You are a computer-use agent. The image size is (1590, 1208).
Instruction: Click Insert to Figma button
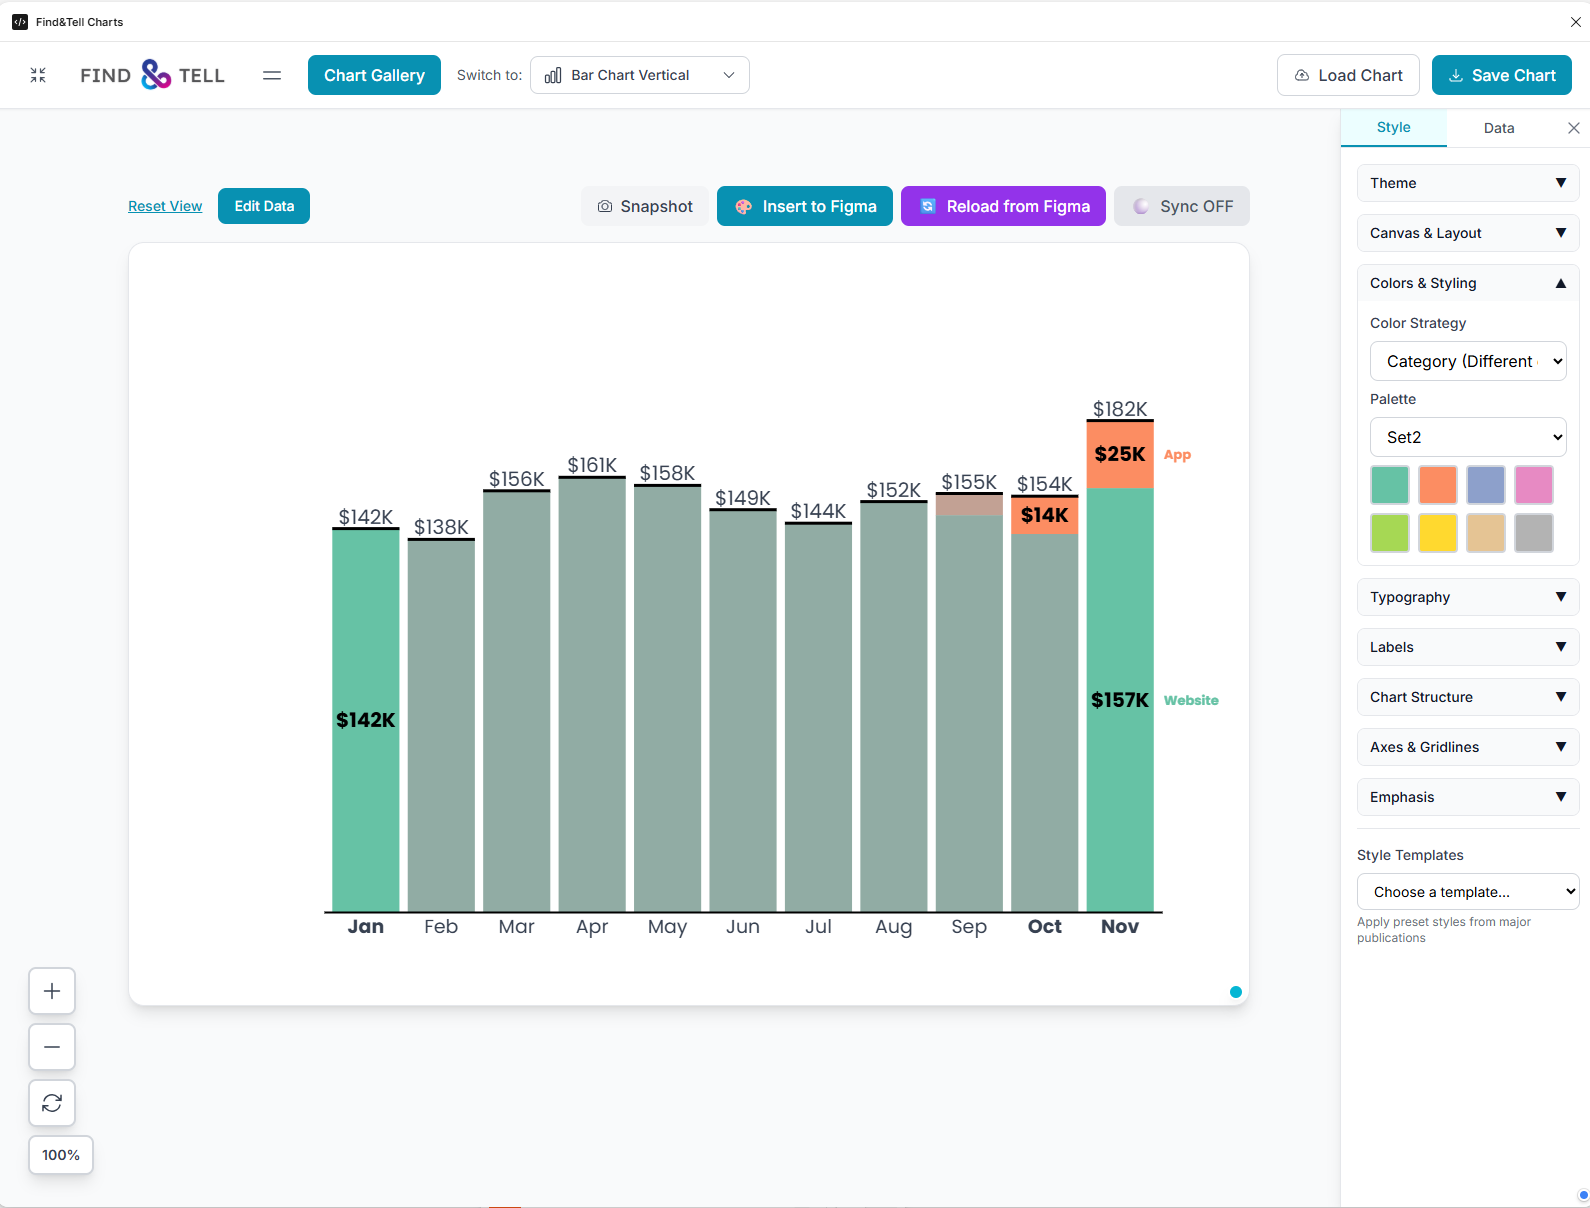805,206
